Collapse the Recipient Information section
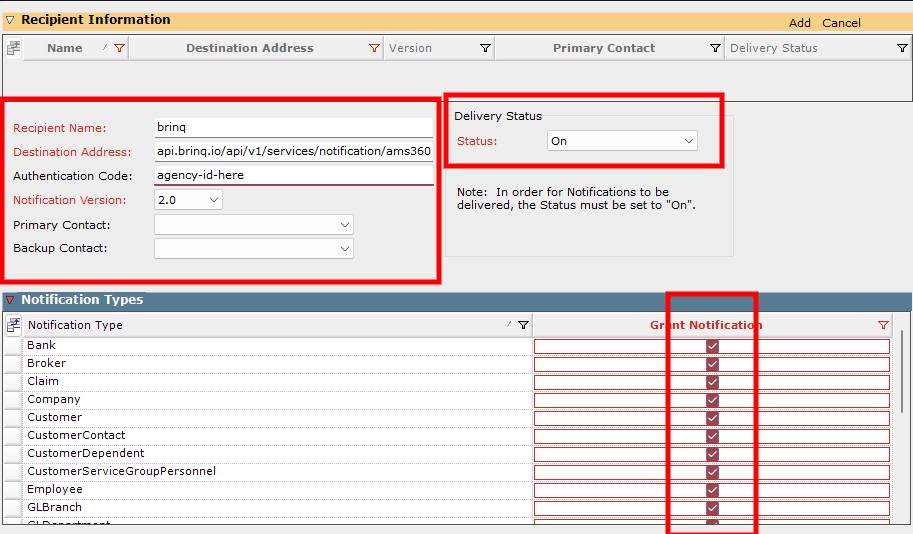 pyautogui.click(x=10, y=20)
